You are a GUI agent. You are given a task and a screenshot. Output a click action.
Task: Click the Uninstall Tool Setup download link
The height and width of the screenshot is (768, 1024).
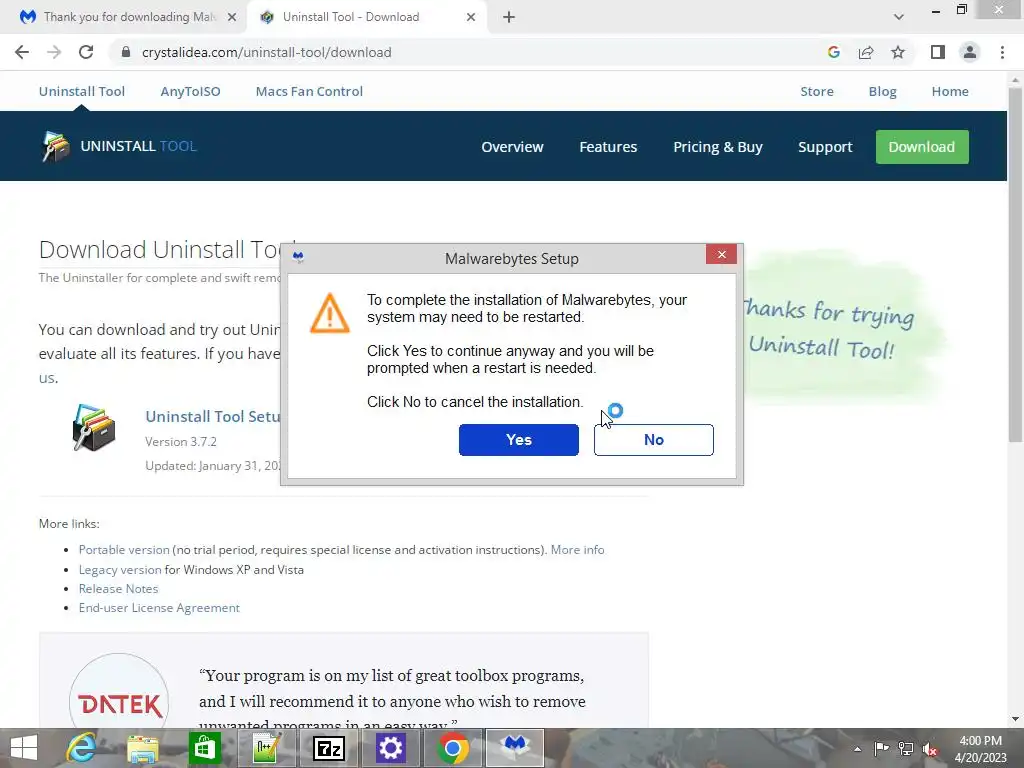(x=213, y=417)
